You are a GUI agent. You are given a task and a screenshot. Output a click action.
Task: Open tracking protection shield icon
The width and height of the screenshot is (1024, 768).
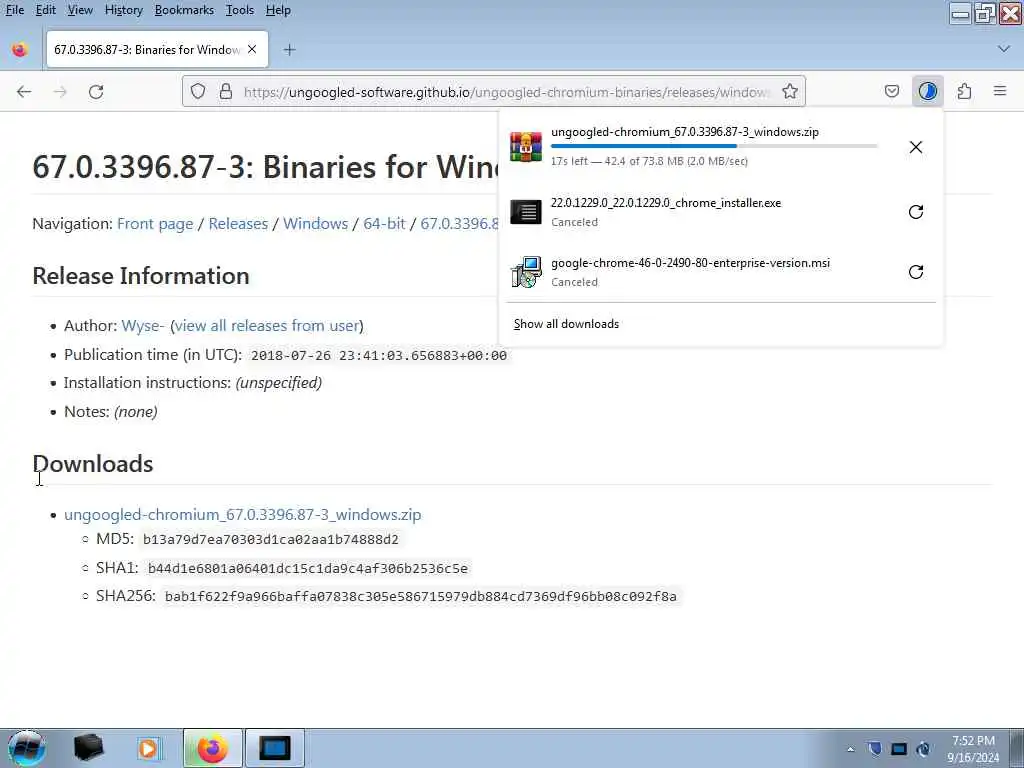pos(198,91)
